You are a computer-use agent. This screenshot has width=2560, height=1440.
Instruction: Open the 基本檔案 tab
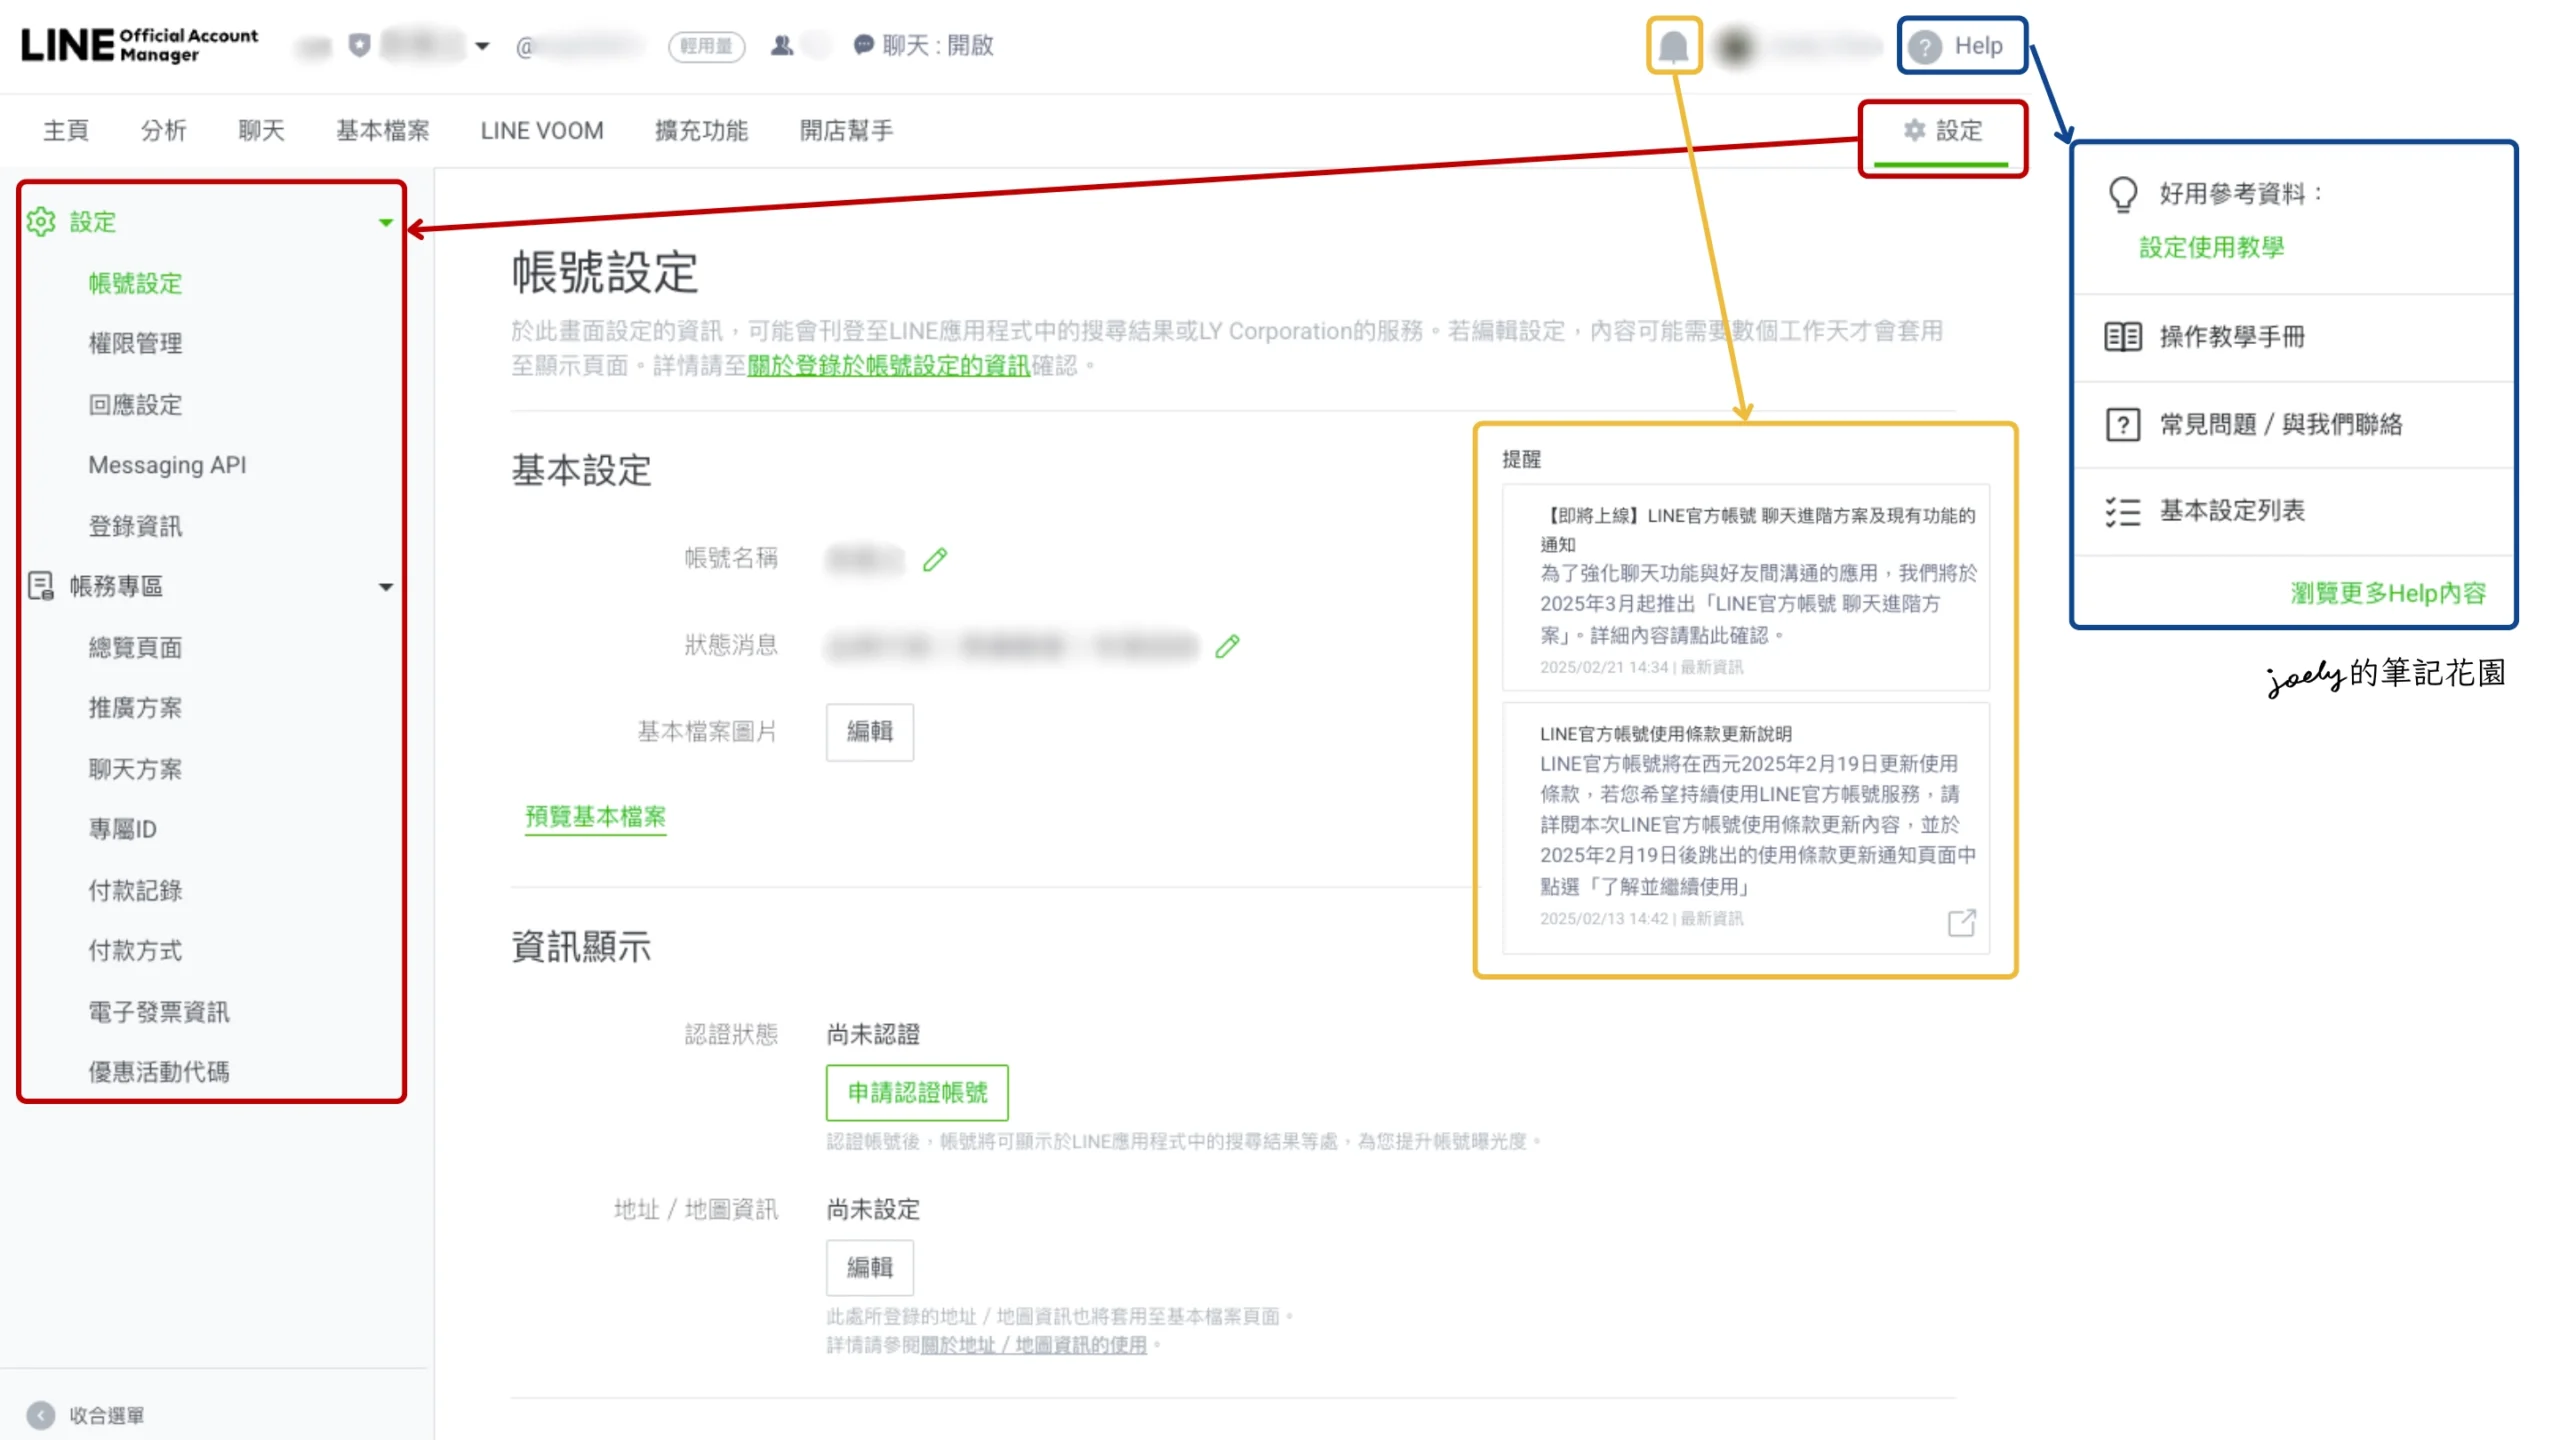pos(382,131)
